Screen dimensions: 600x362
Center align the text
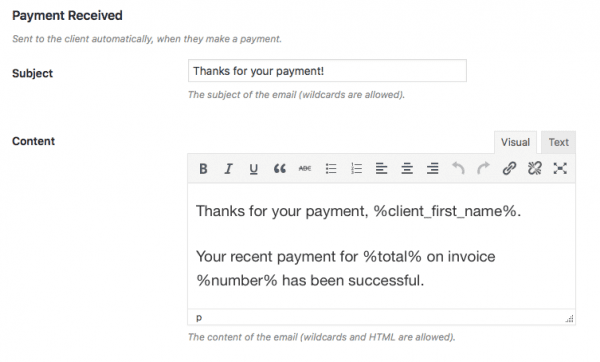[407, 168]
